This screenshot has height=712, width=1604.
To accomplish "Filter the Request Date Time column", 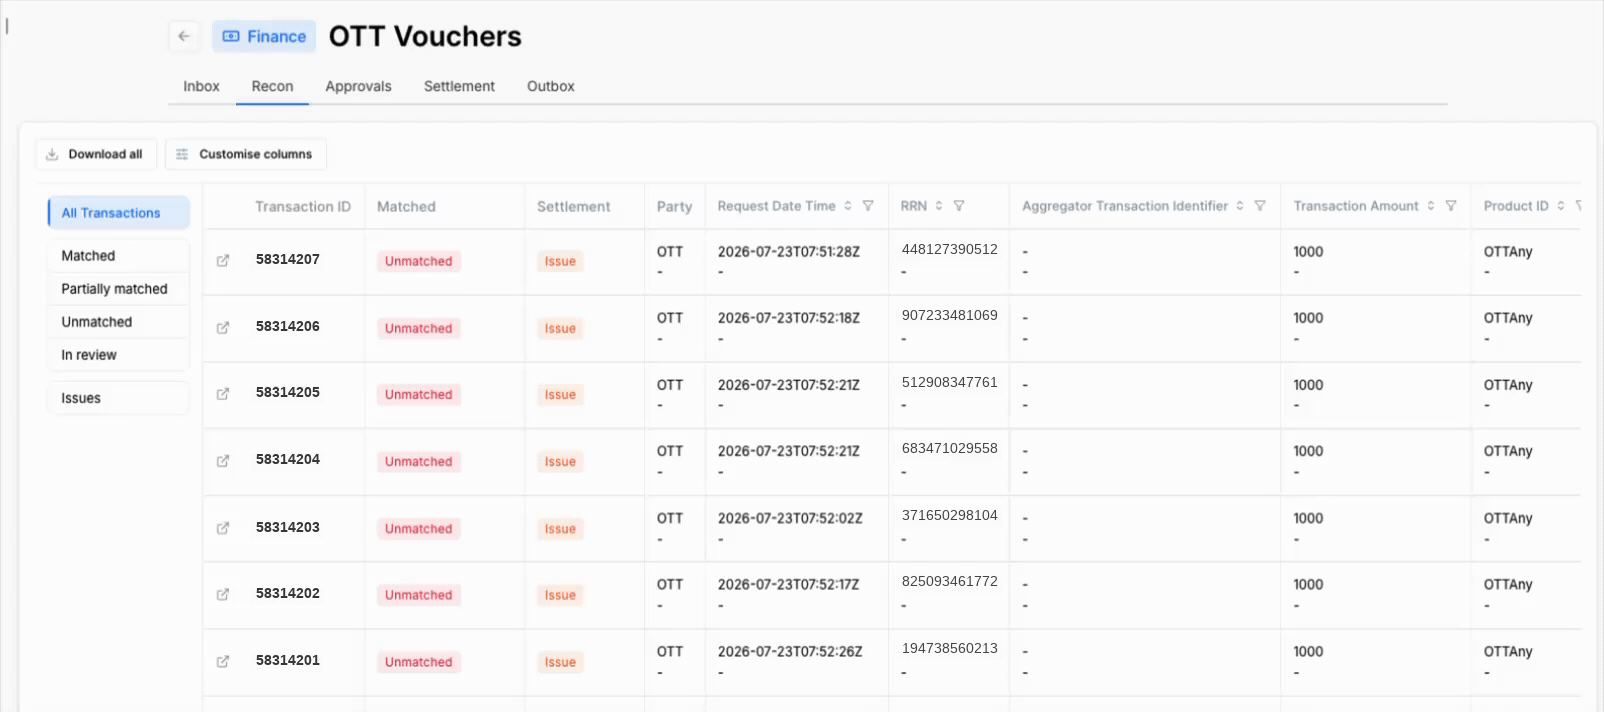I will 868,206.
